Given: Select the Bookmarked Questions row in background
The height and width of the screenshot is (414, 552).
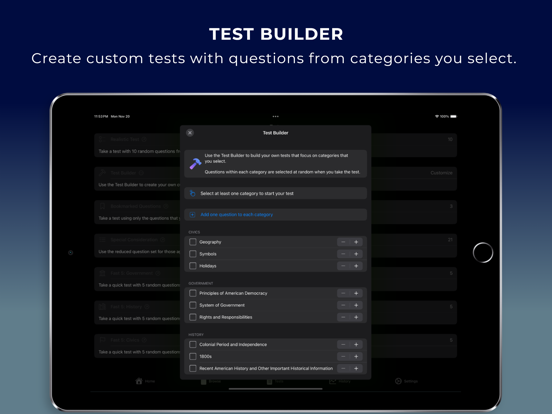Looking at the screenshot, I should coord(137,212).
